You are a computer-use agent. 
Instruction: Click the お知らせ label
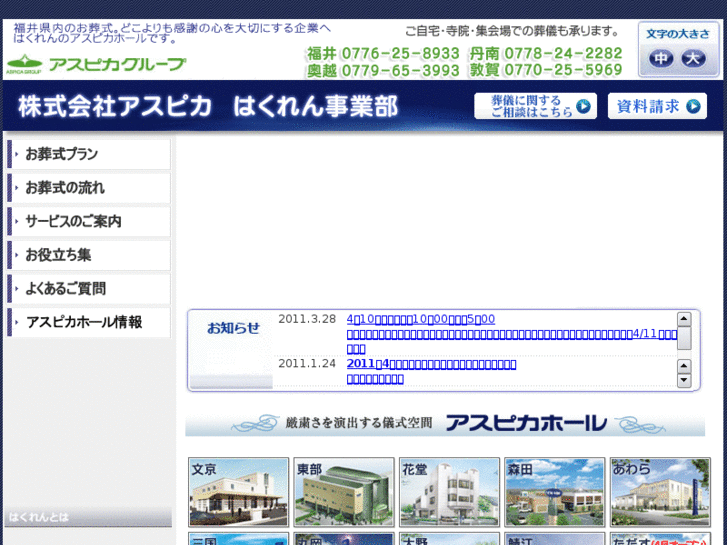233,328
